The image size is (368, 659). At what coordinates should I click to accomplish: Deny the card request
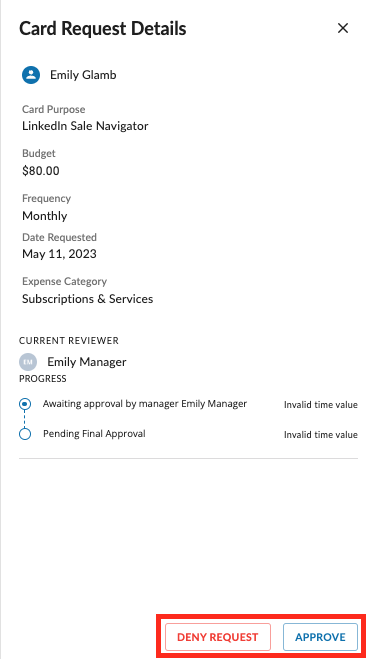(218, 637)
